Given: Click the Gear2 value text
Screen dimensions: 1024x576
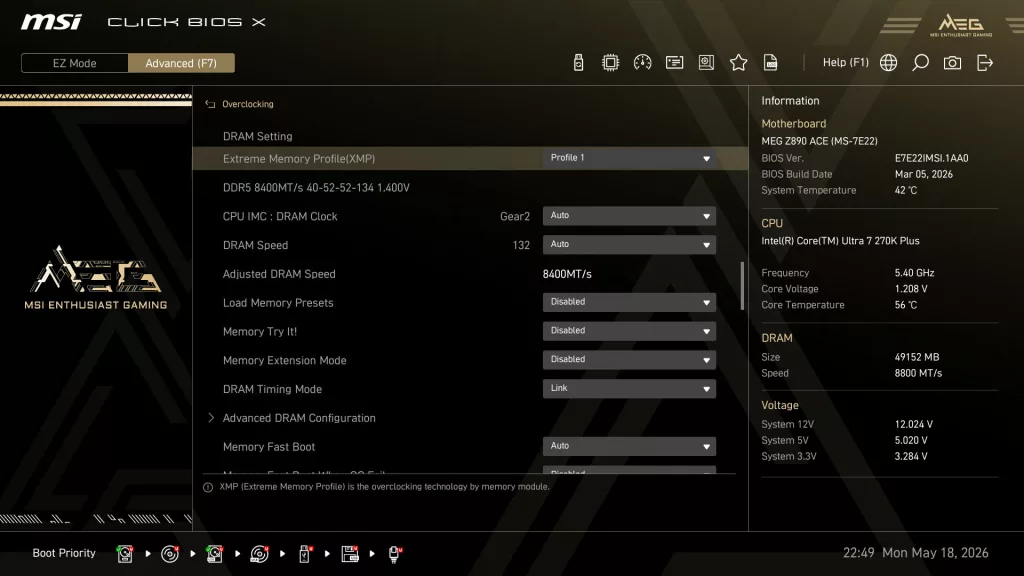Looking at the screenshot, I should coord(515,216).
